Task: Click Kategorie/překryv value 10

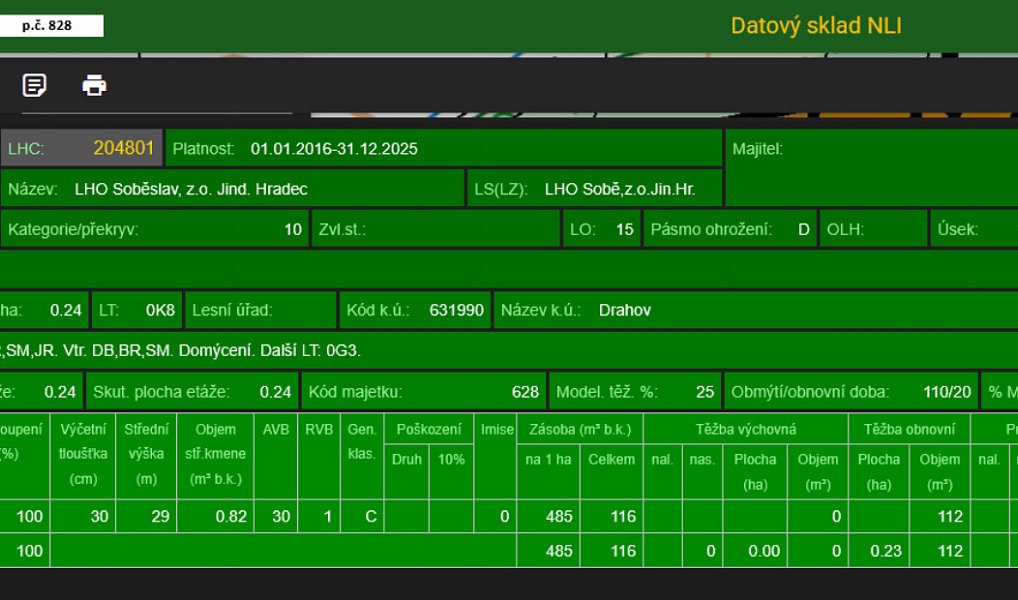Action: [293, 229]
